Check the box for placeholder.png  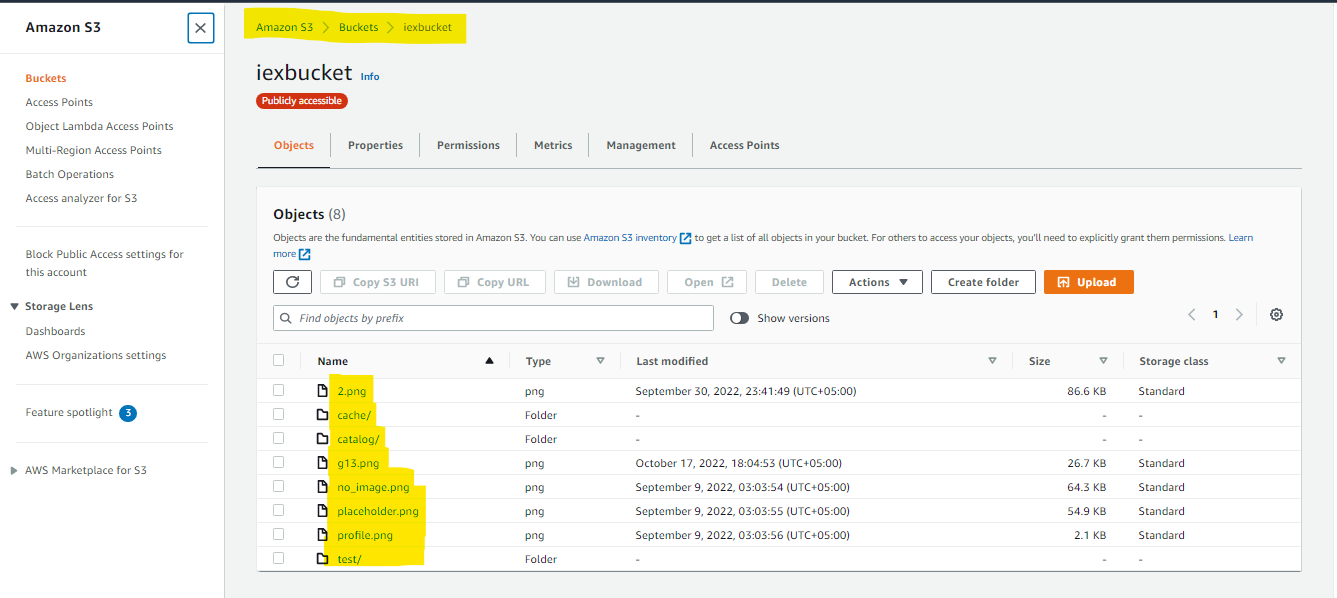(278, 510)
